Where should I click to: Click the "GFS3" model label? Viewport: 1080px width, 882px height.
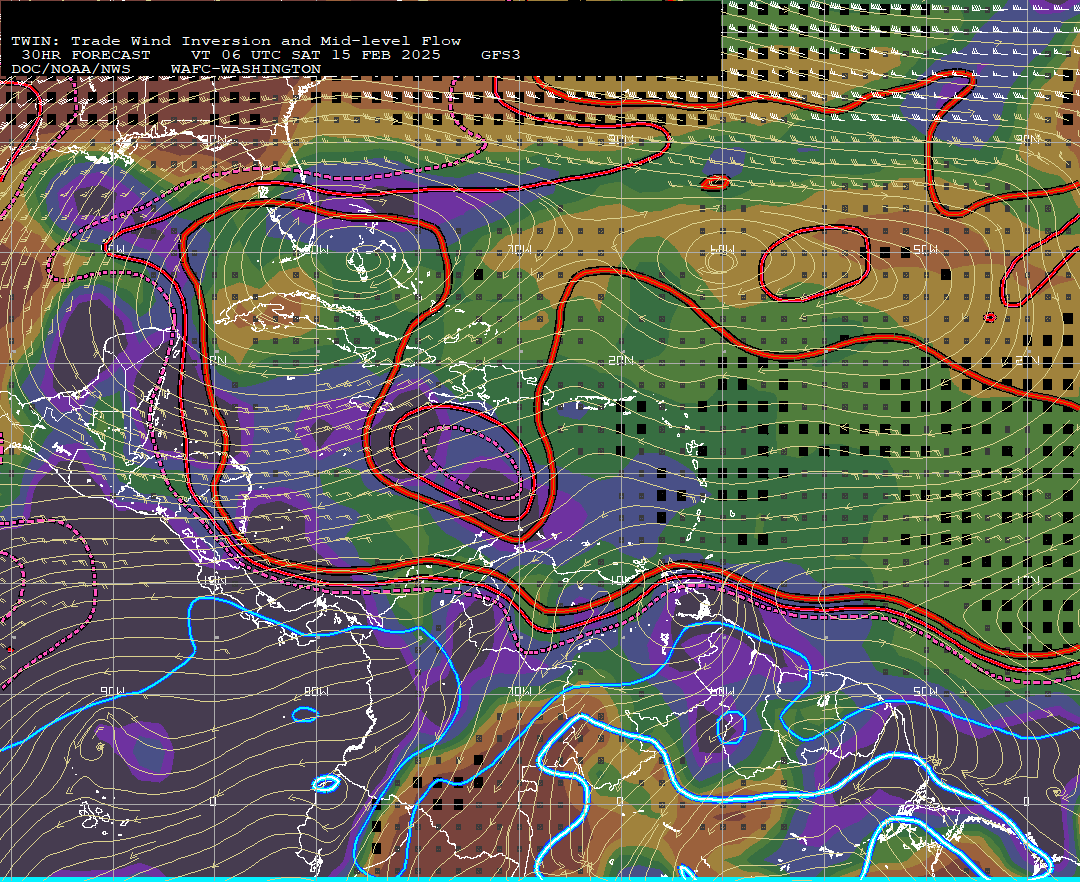(x=501, y=55)
